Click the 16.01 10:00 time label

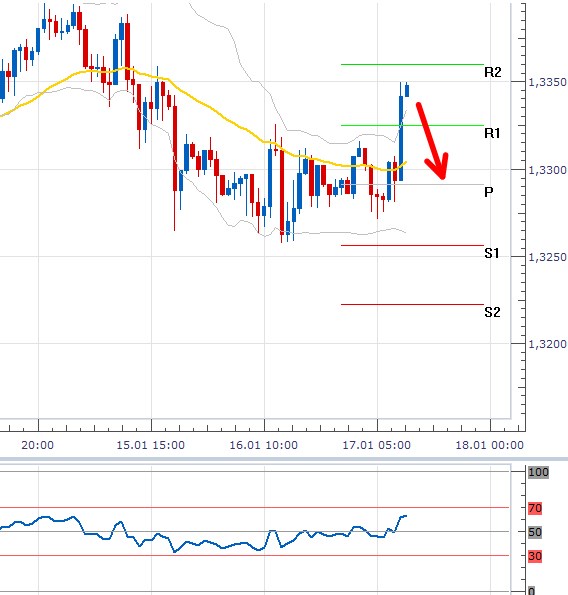tap(263, 445)
